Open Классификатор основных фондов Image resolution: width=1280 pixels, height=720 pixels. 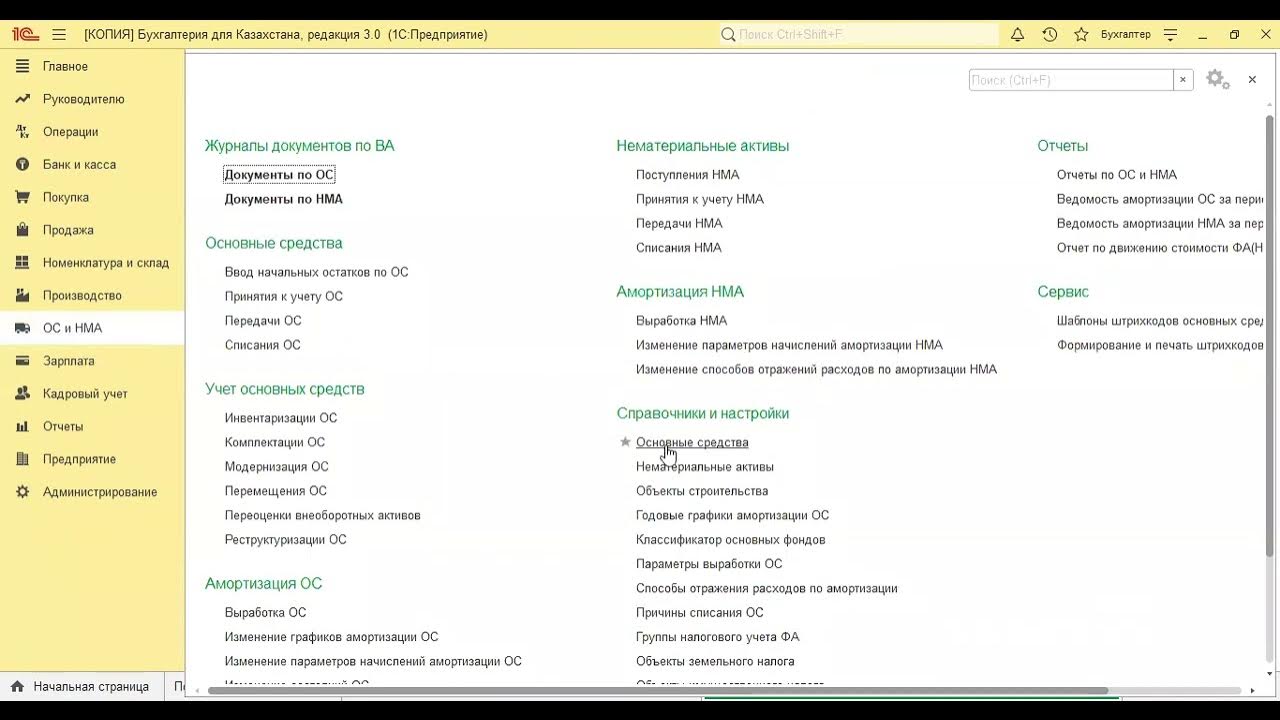[x=730, y=540]
